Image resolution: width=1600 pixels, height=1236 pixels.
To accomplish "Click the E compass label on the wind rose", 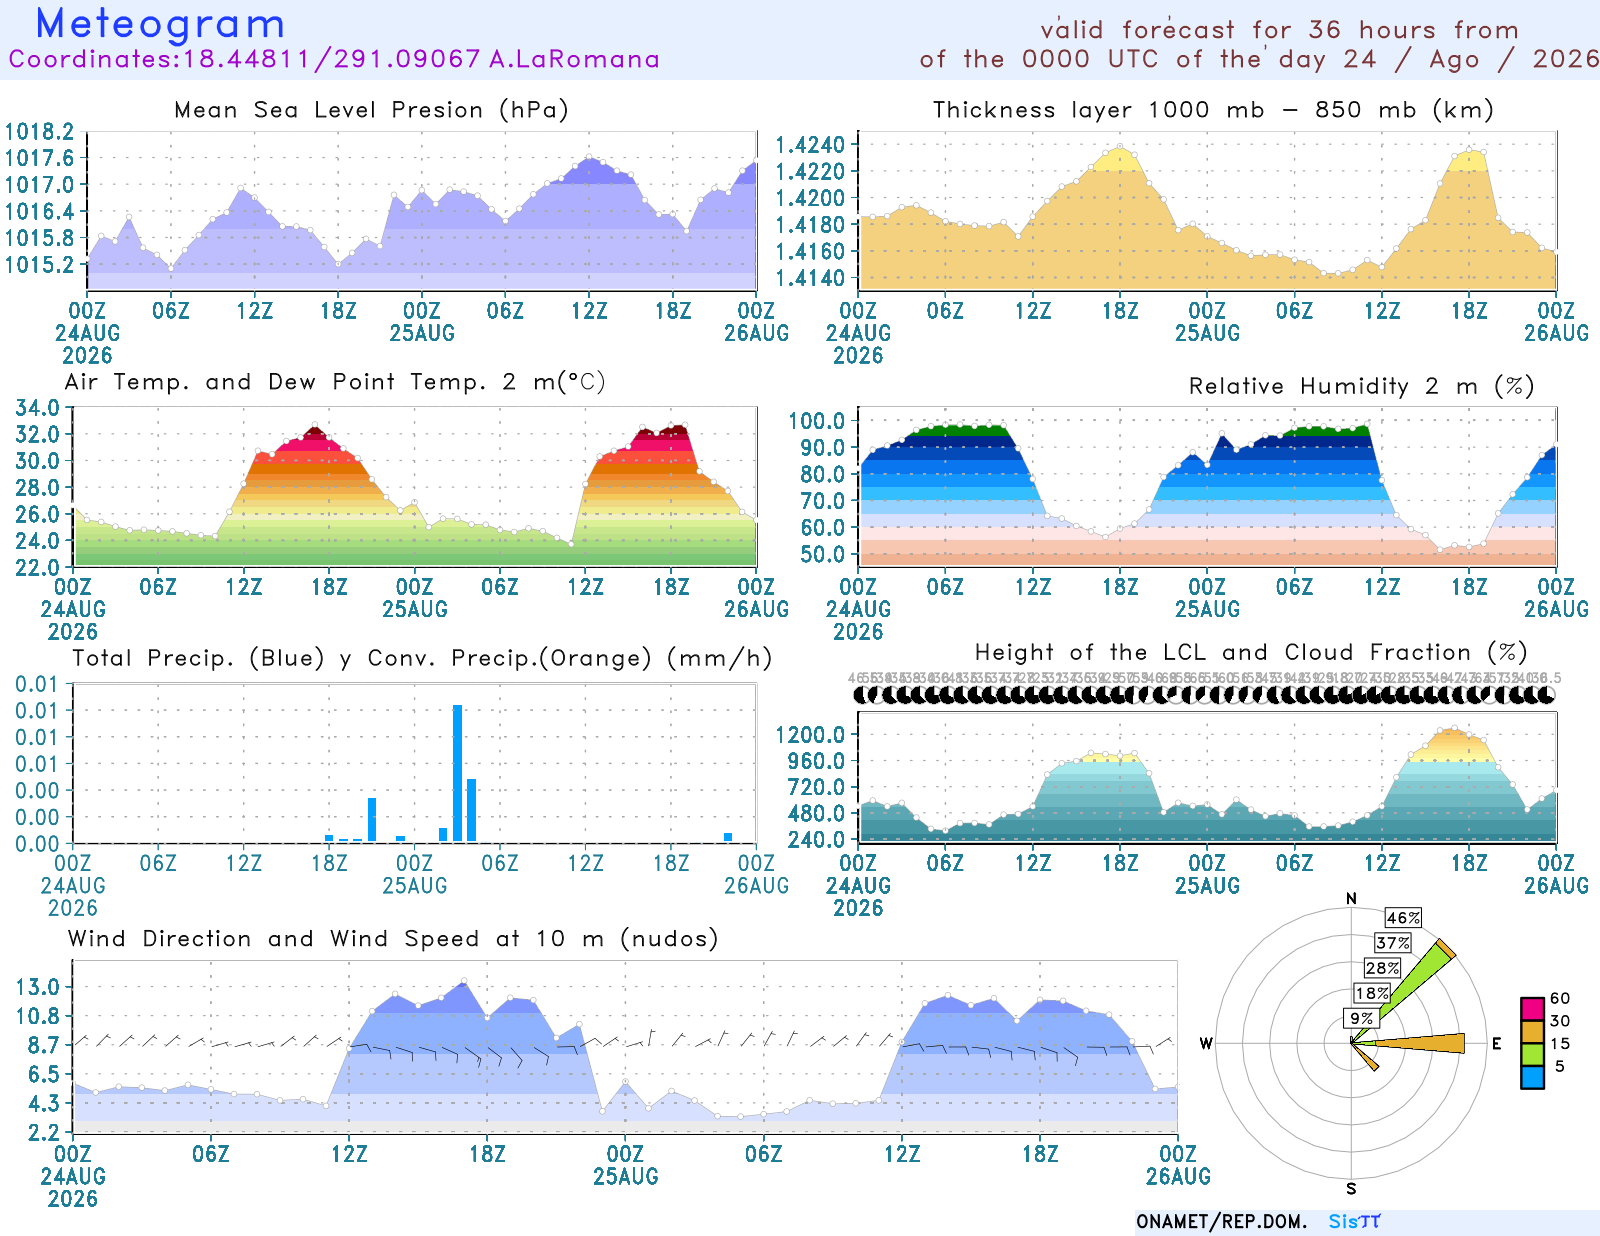I will tap(1497, 1044).
